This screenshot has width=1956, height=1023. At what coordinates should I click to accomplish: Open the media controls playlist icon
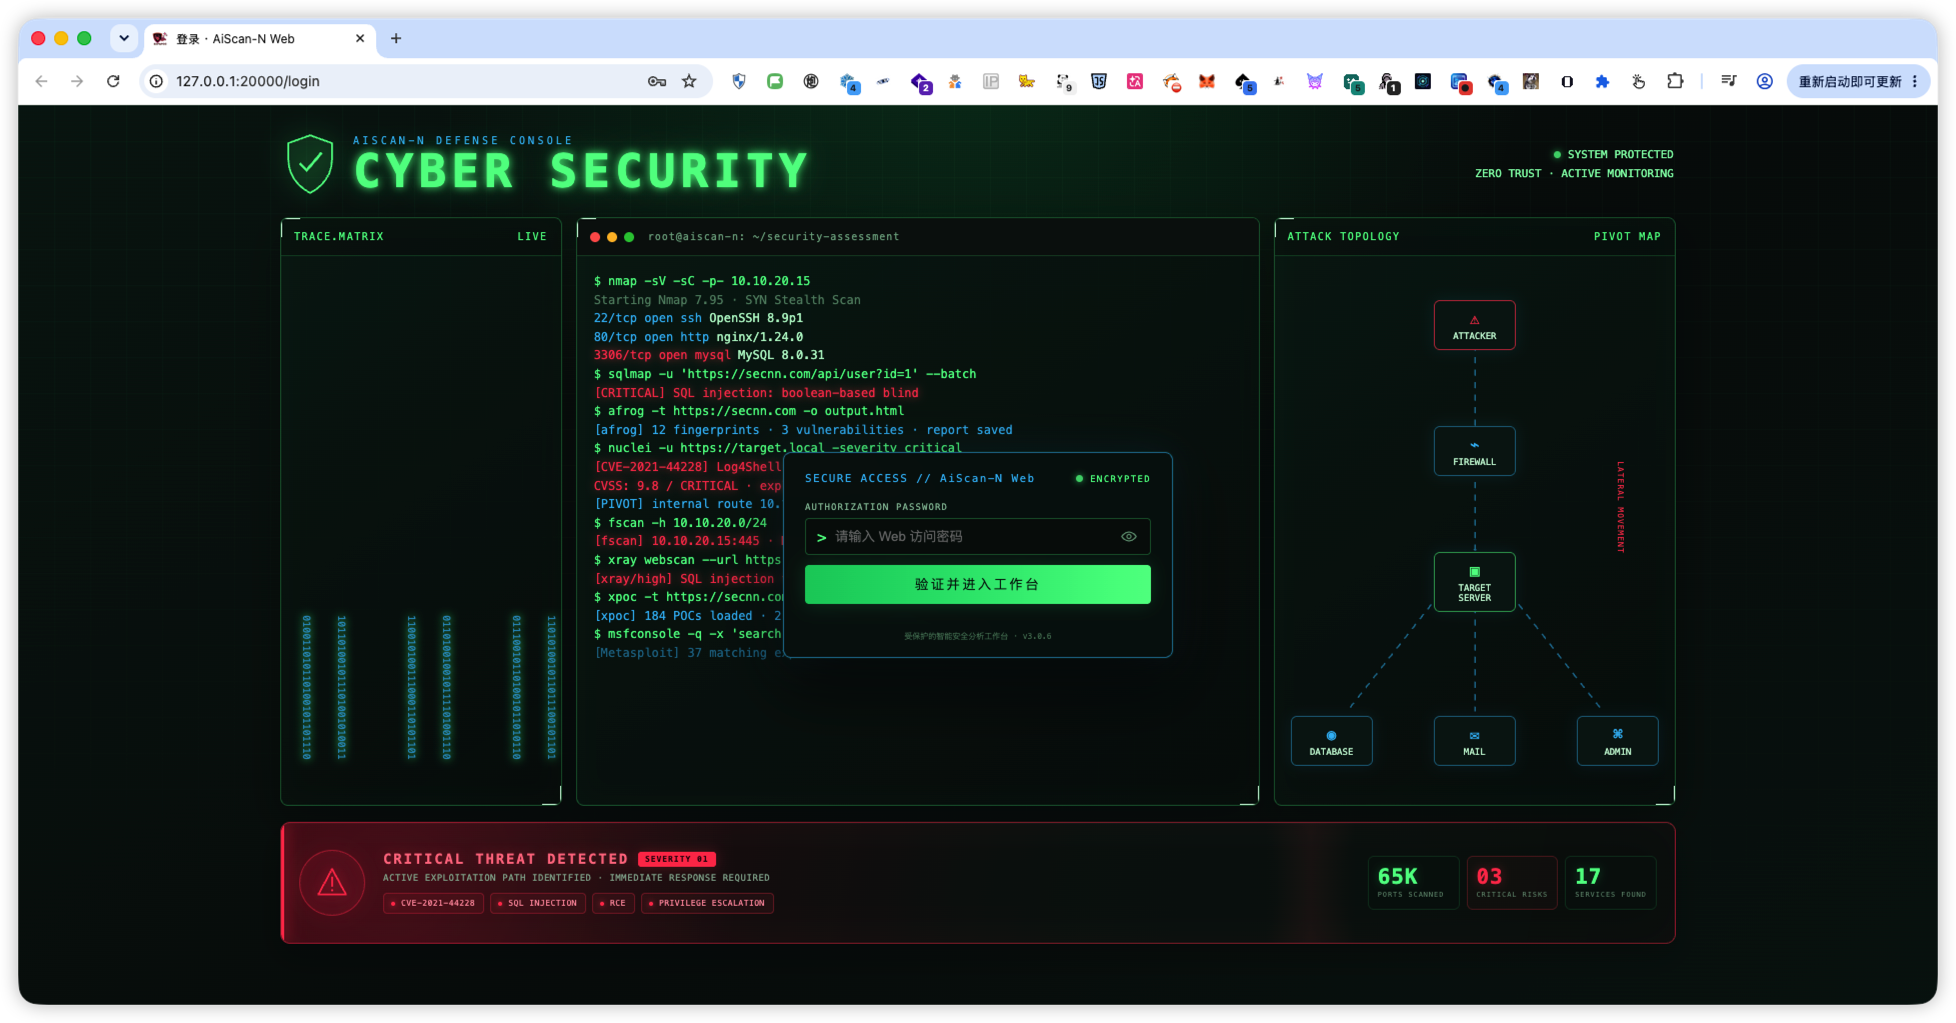point(1728,81)
